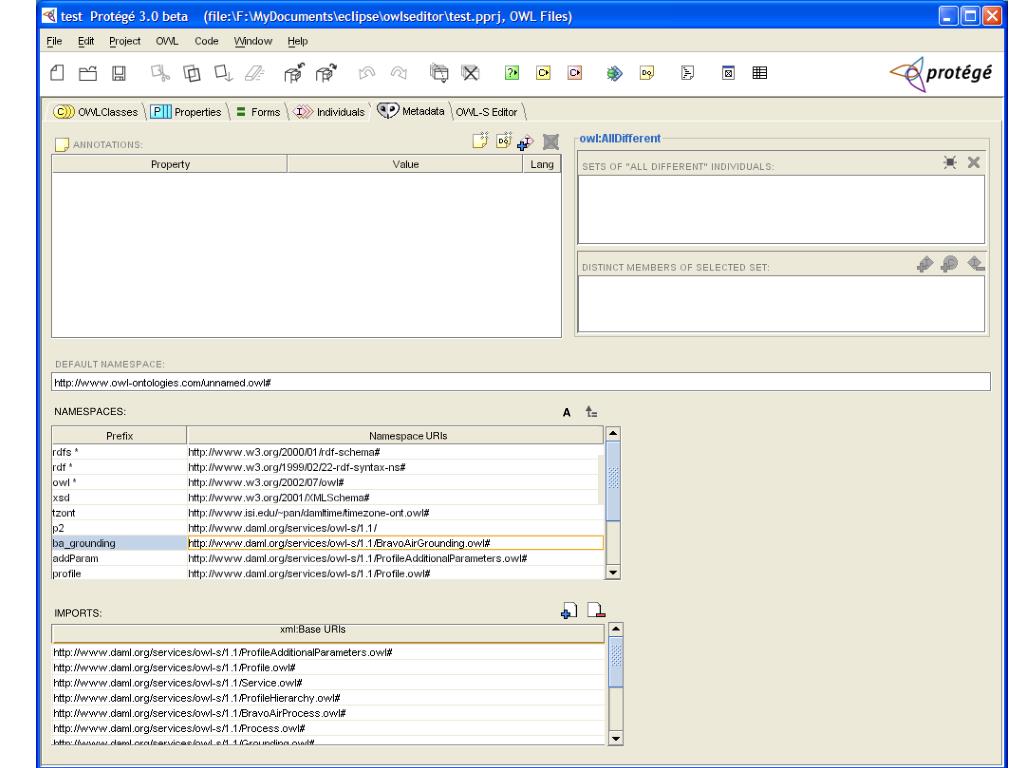Click the Namespace URIs column header
1024x768 pixels.
[x=395, y=436]
